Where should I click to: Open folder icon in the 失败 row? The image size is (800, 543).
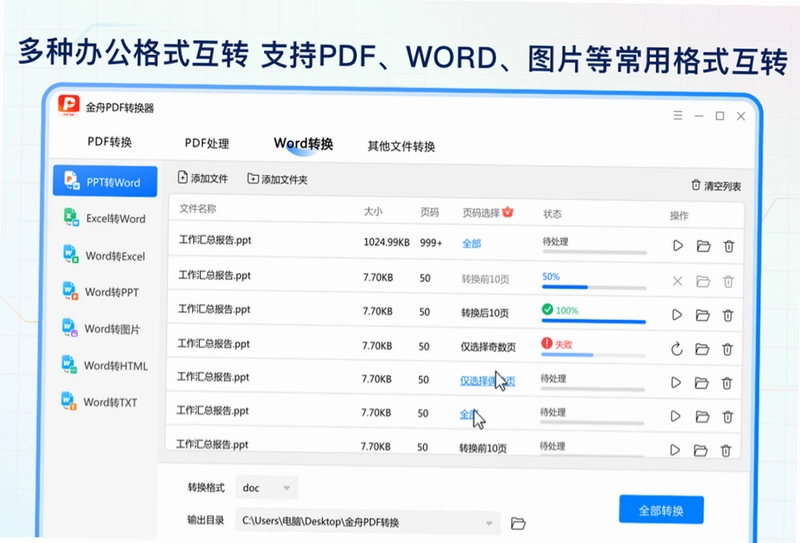point(702,349)
